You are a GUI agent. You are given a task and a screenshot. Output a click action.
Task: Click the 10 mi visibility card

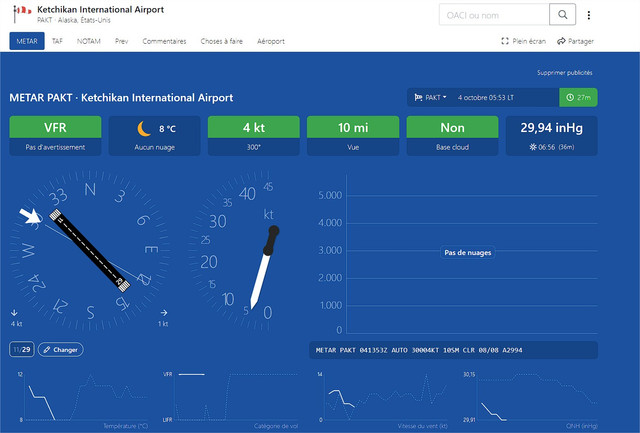353,135
